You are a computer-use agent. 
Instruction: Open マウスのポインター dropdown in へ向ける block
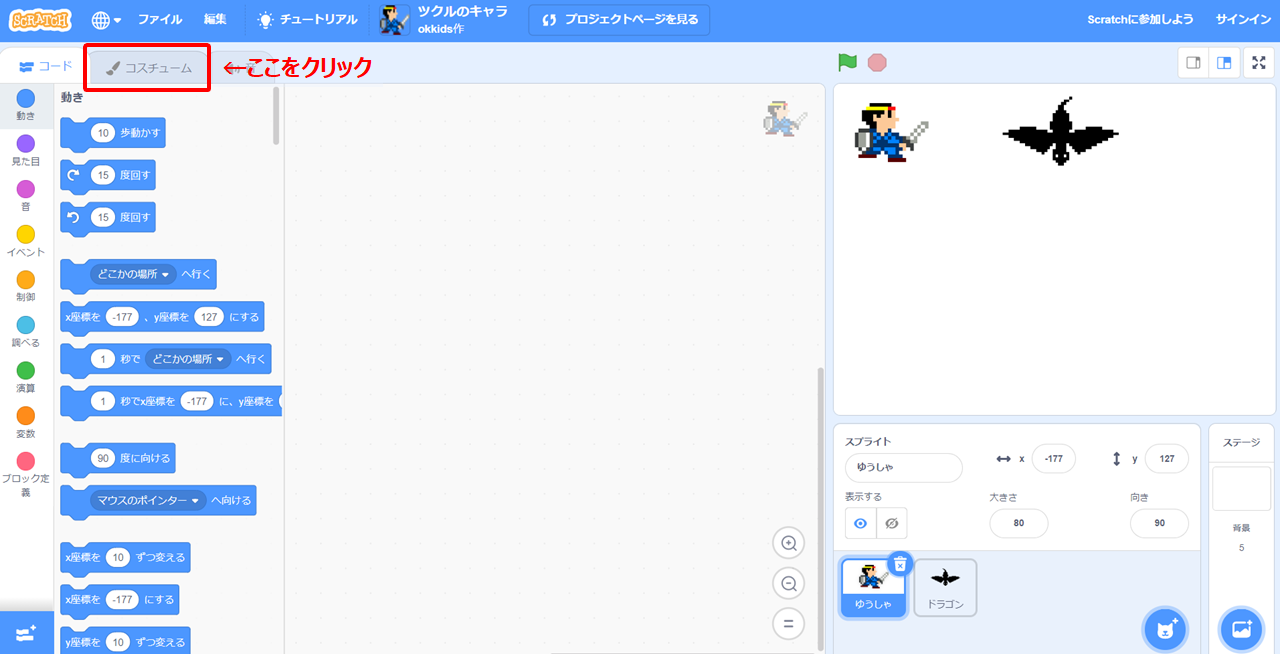pyautogui.click(x=149, y=500)
